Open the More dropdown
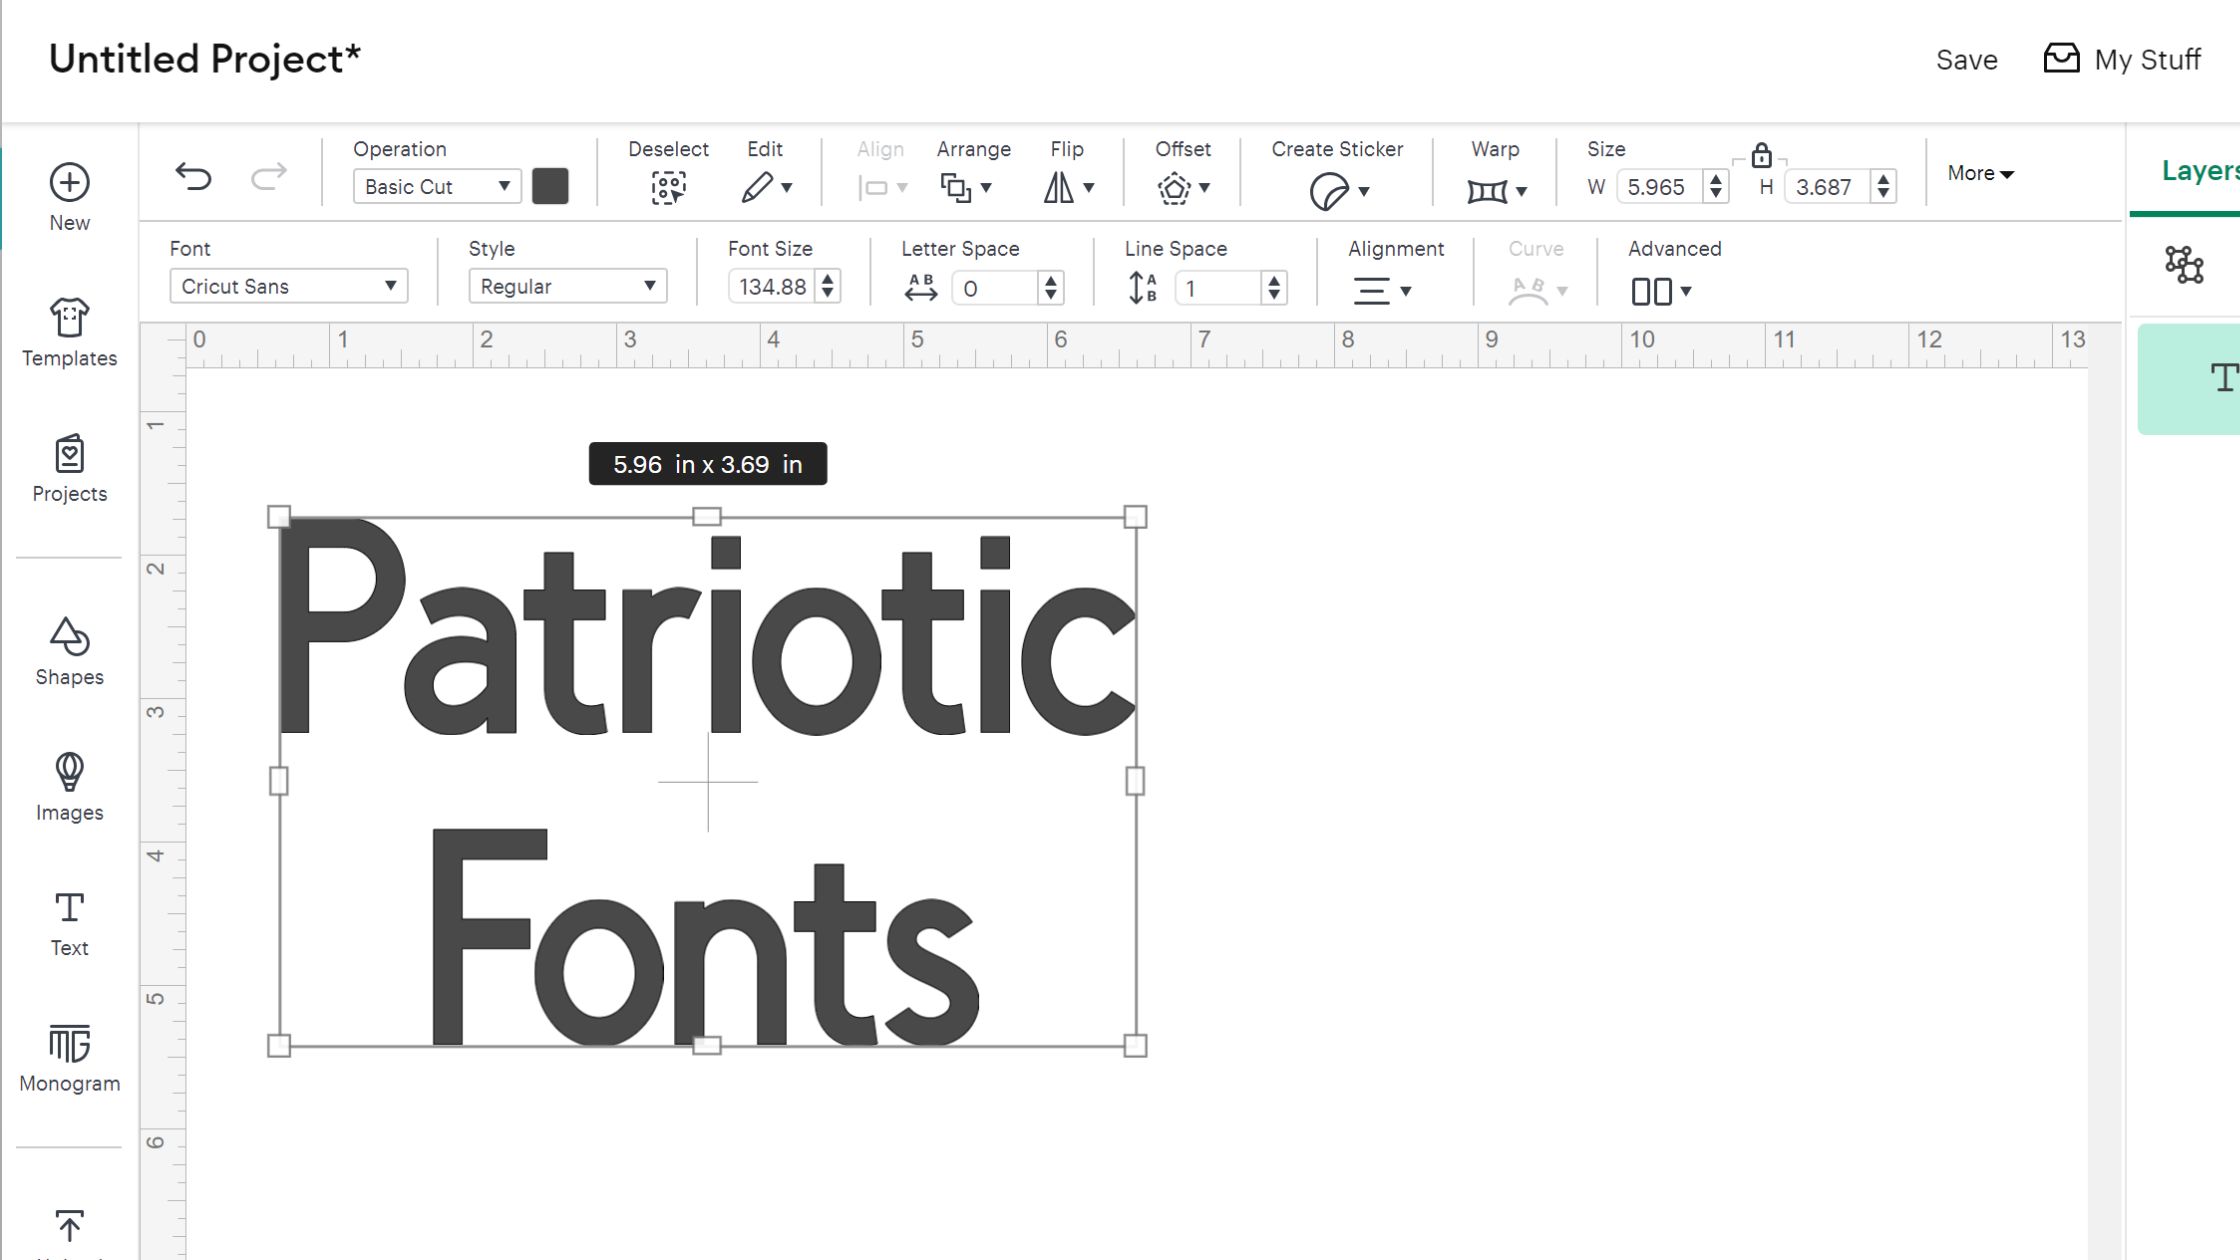Viewport: 2240px width, 1260px height. coord(1978,173)
